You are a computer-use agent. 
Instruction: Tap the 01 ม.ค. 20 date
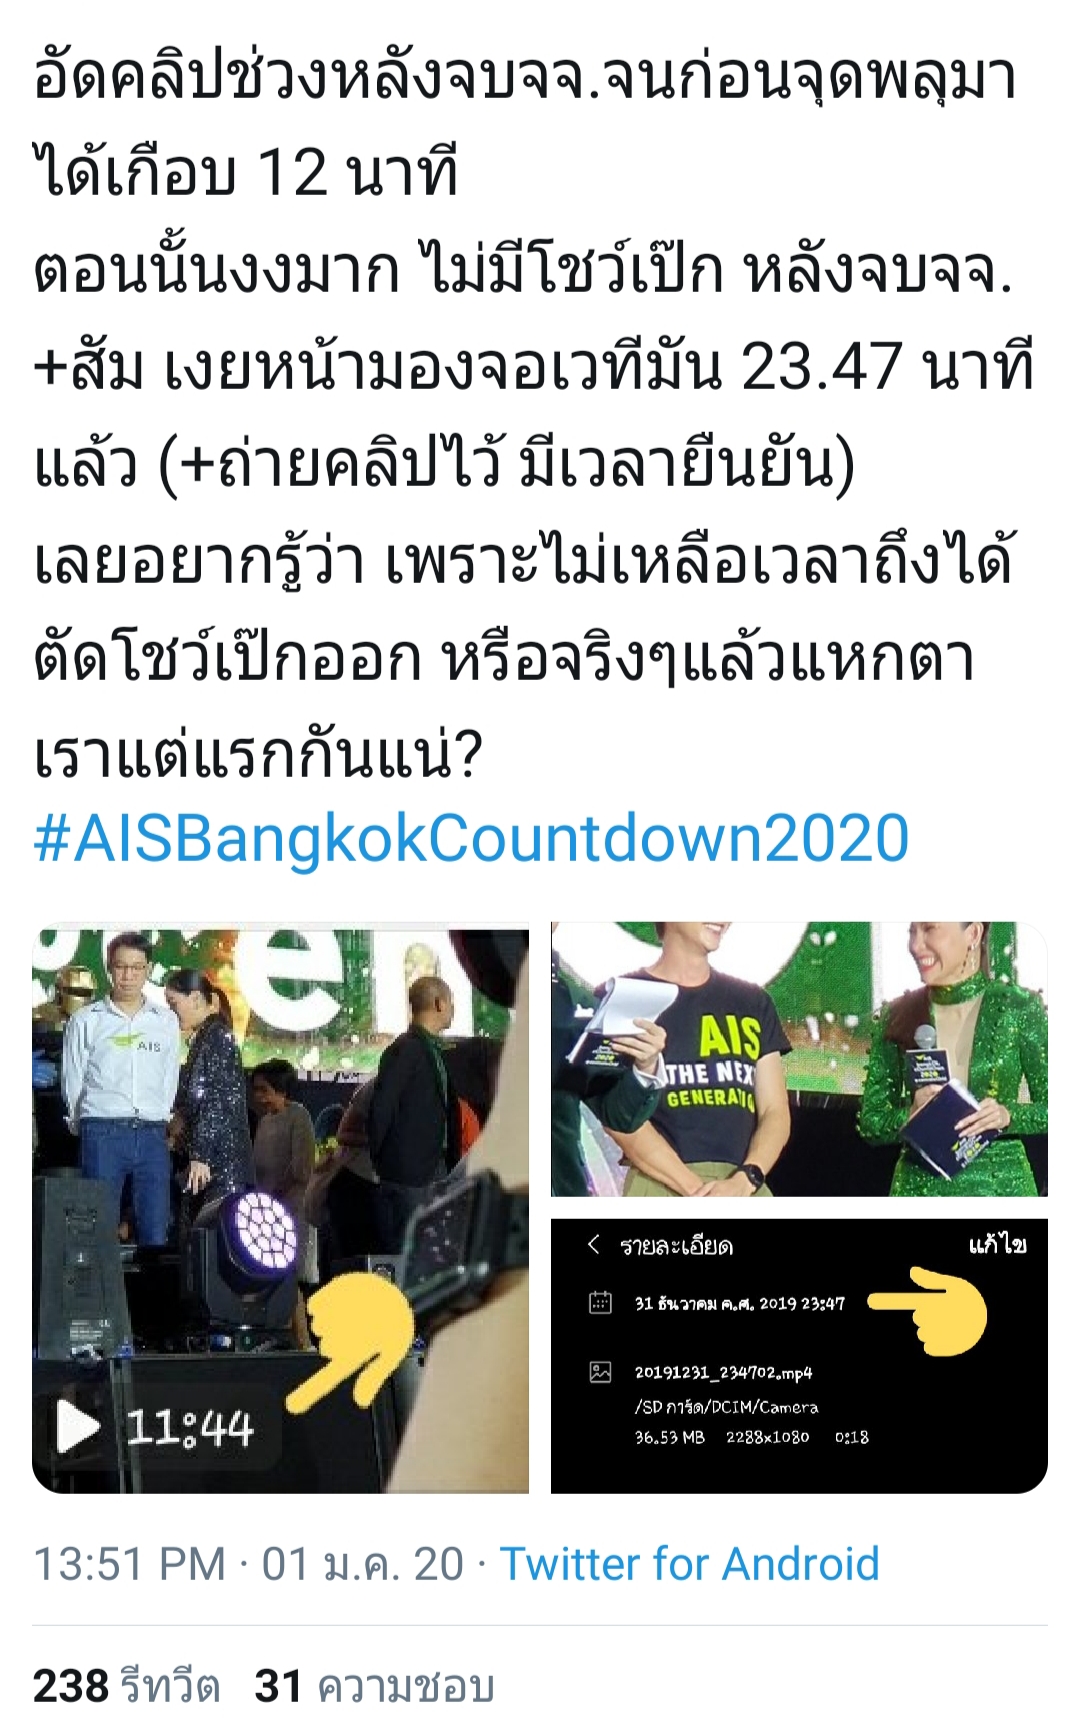pyautogui.click(x=362, y=1565)
